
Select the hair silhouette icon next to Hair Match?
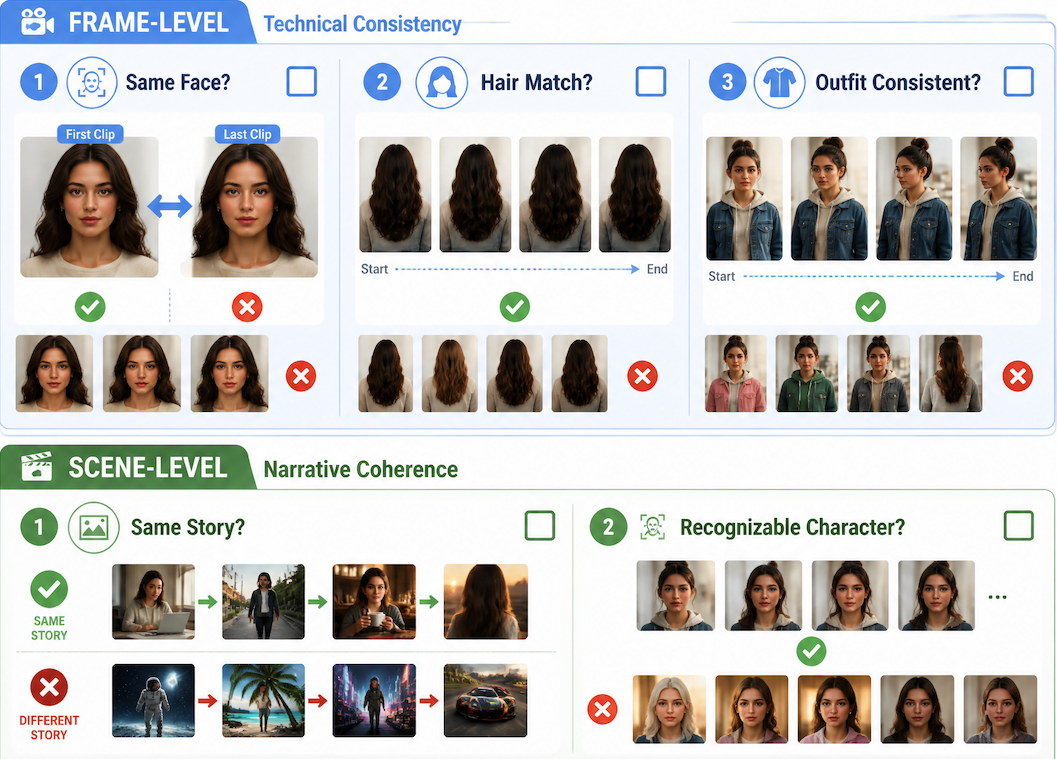coord(442,83)
